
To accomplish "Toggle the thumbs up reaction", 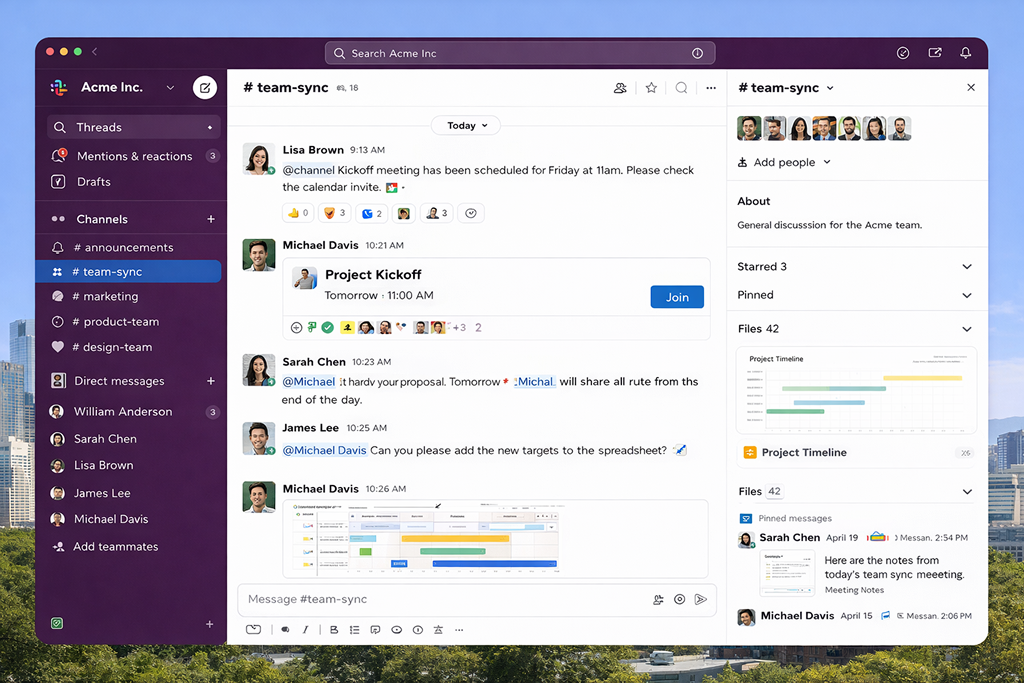I will tap(299, 213).
